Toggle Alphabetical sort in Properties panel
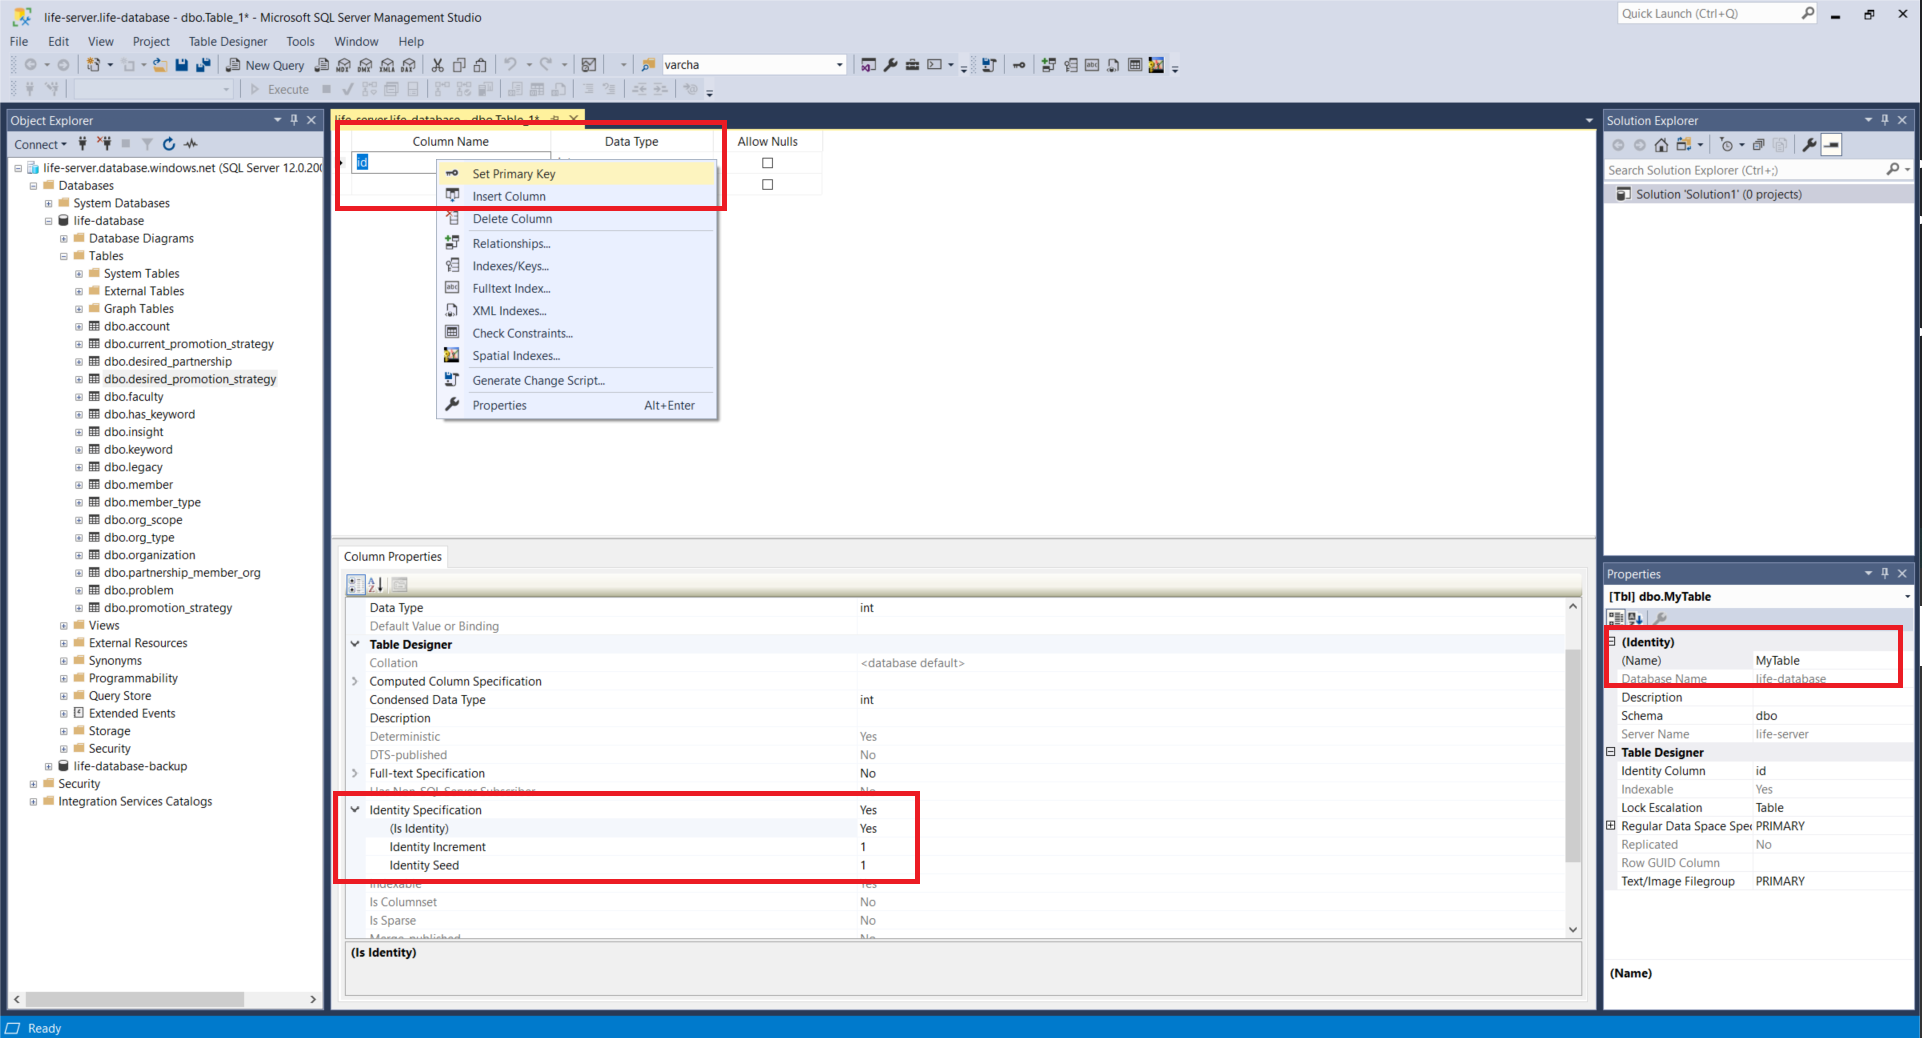The height and width of the screenshot is (1038, 1922). (x=1636, y=618)
